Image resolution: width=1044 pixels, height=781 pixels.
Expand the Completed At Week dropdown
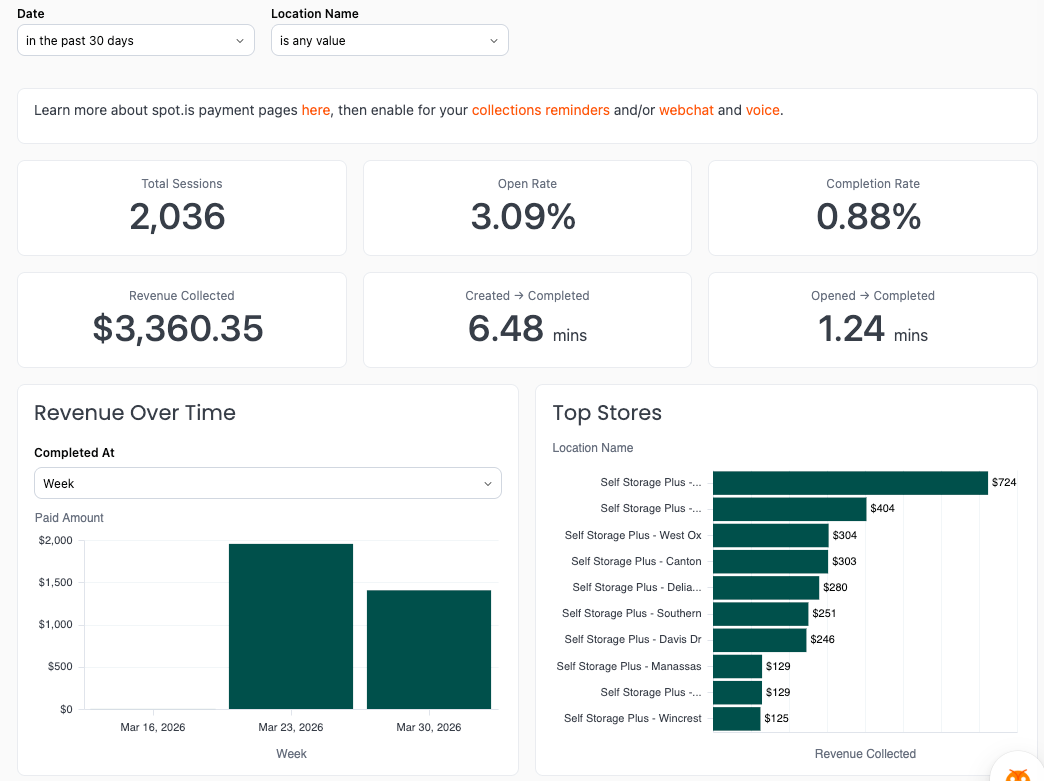click(268, 483)
